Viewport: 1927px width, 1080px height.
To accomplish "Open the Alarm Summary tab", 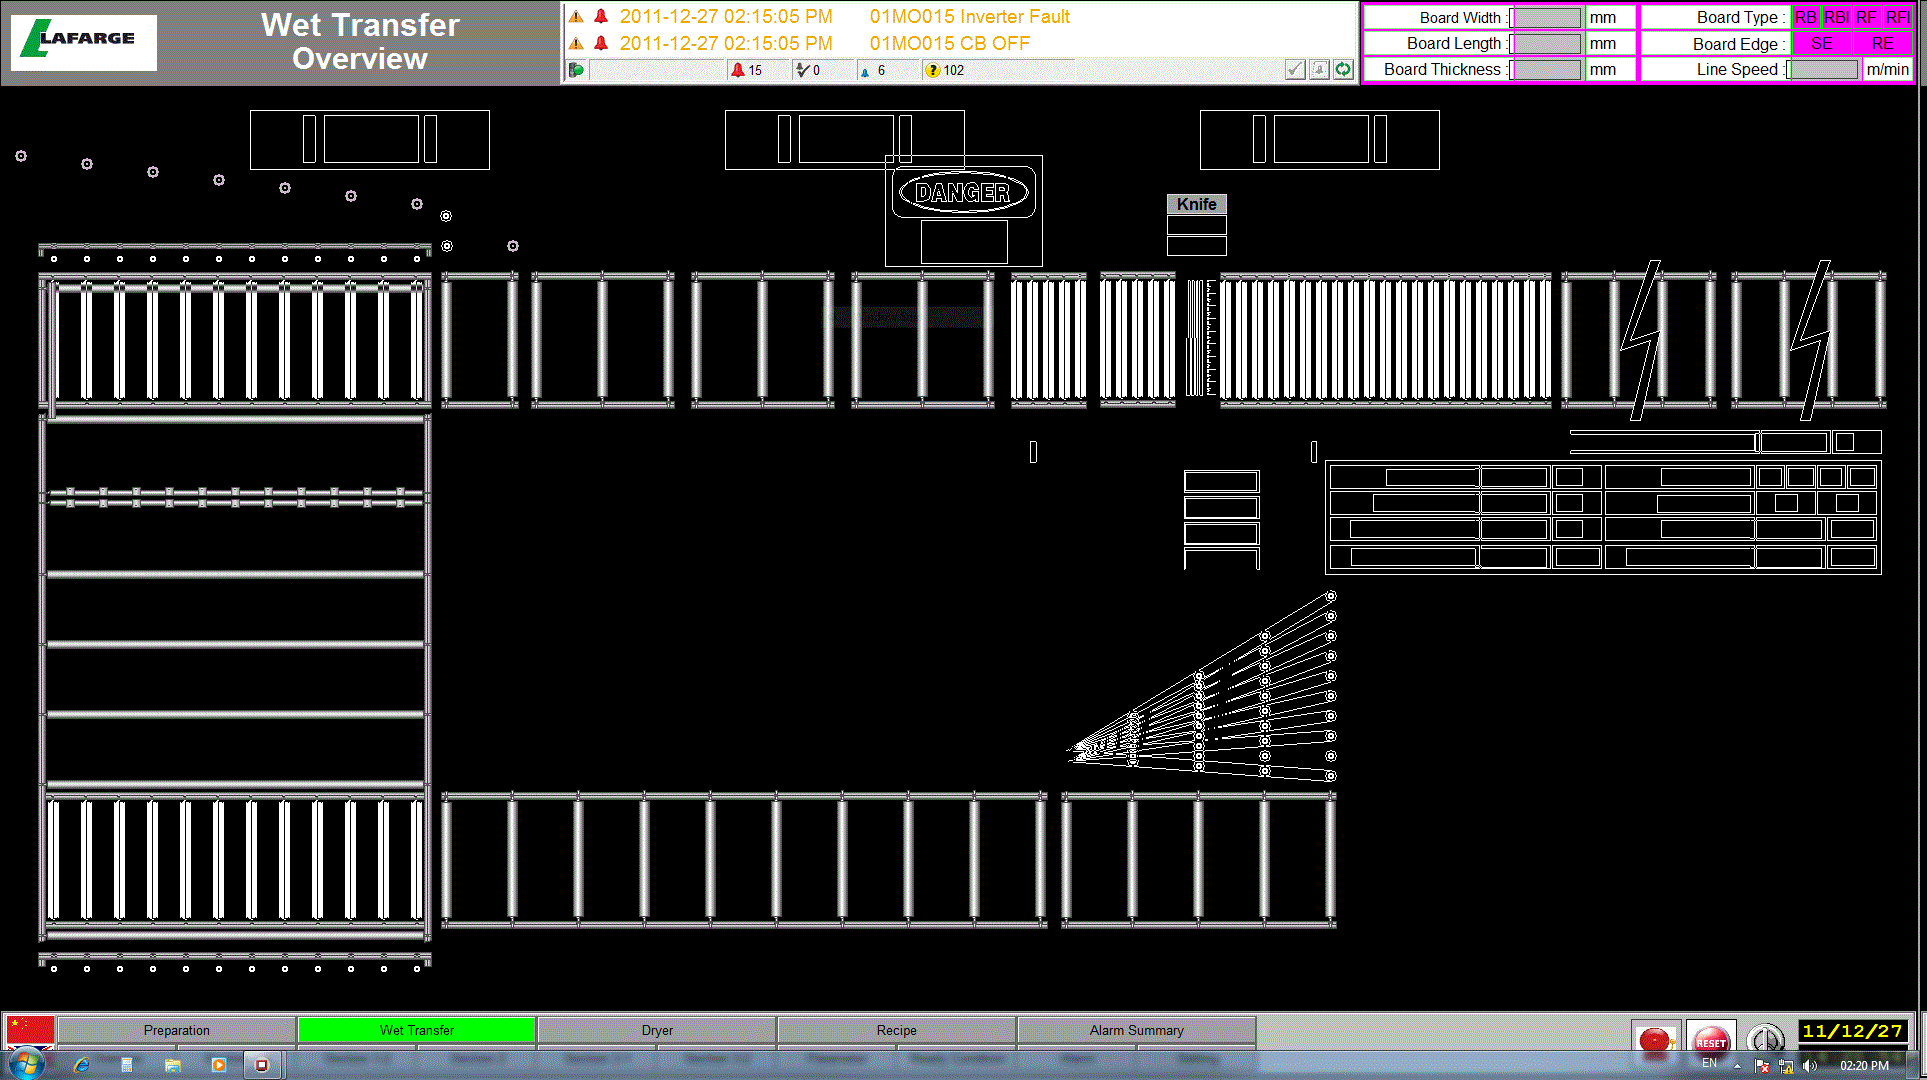I will pos(1136,1030).
